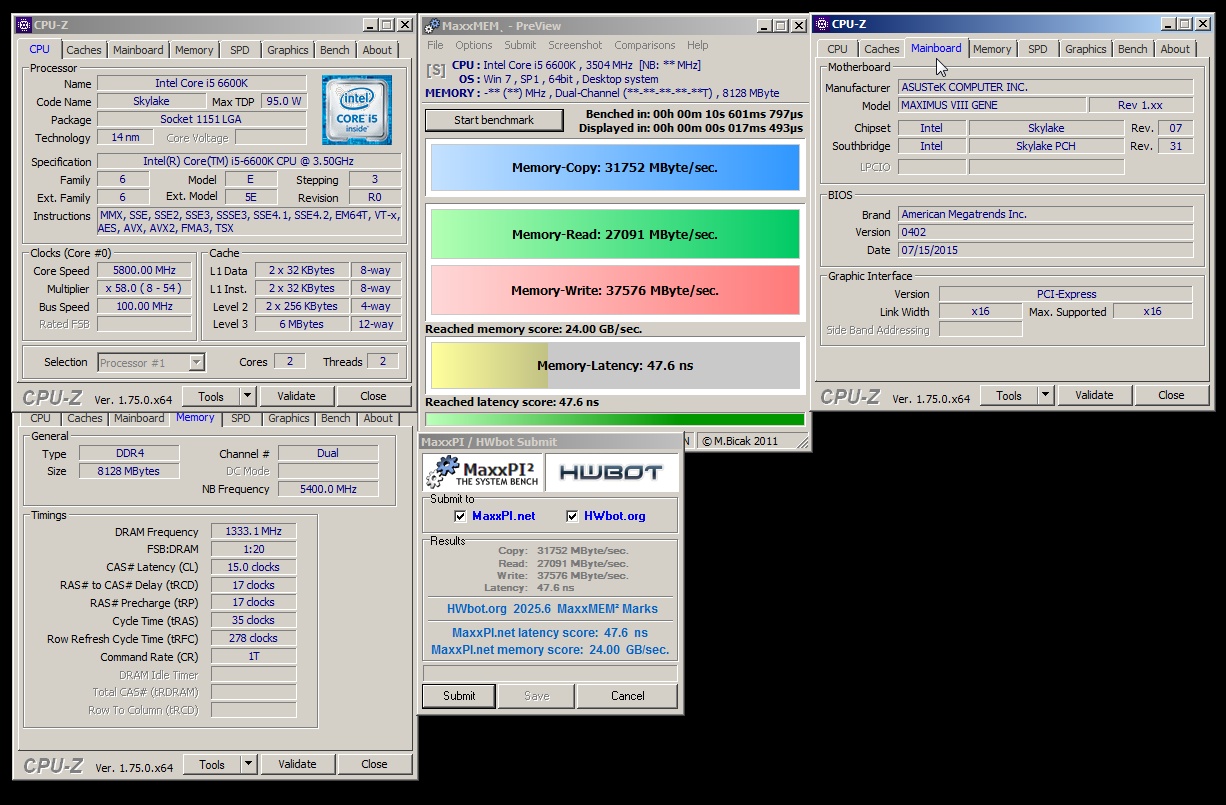Switch to Bench tab in right CPU-Z window
Image resolution: width=1226 pixels, height=805 pixels.
tap(1133, 49)
